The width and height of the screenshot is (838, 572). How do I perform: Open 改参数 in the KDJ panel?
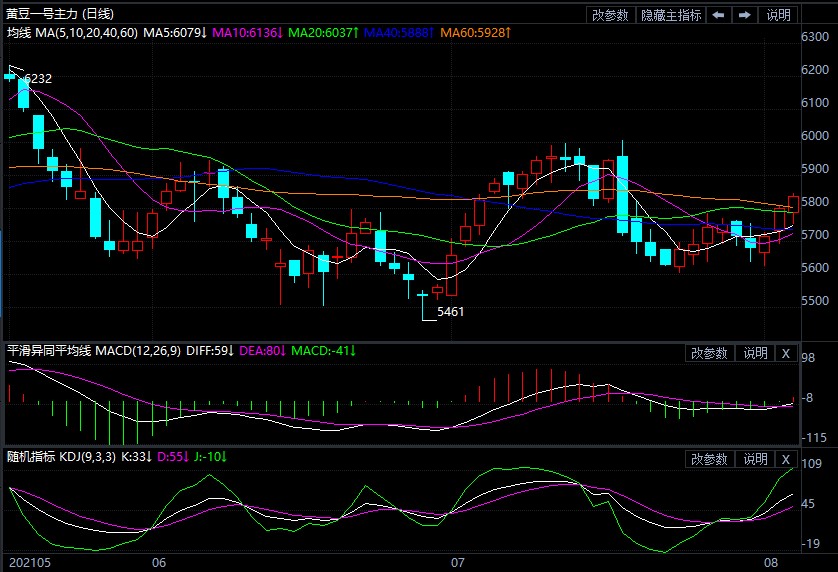[709, 459]
